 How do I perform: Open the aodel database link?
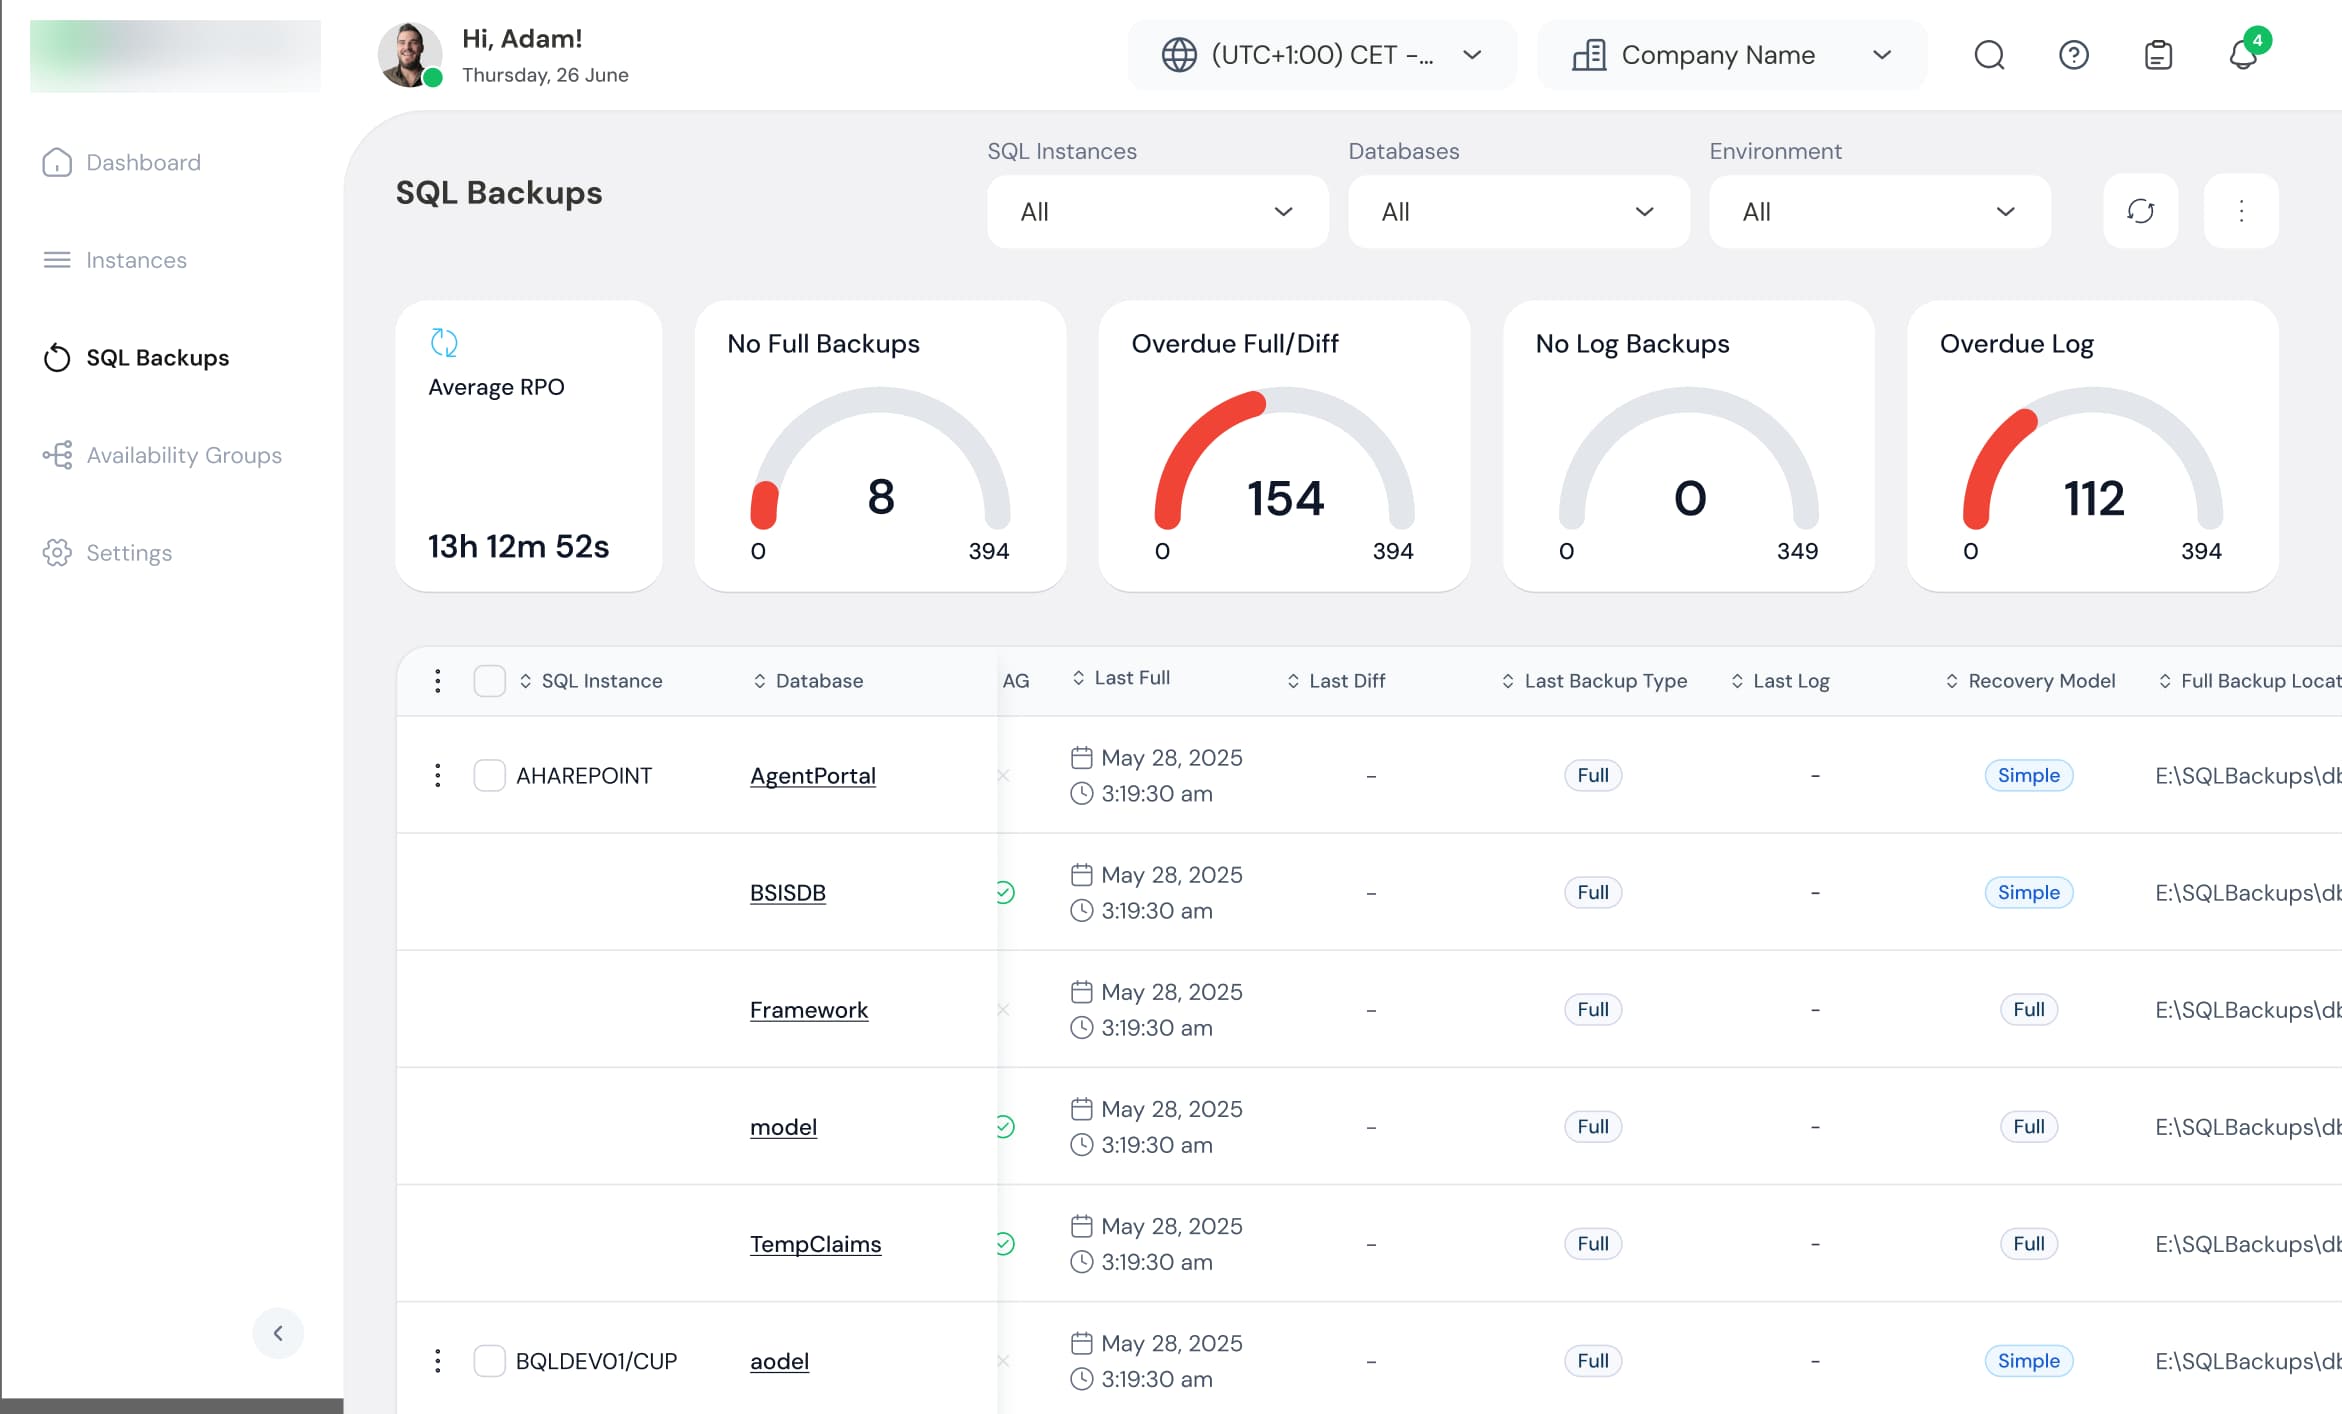tap(780, 1360)
